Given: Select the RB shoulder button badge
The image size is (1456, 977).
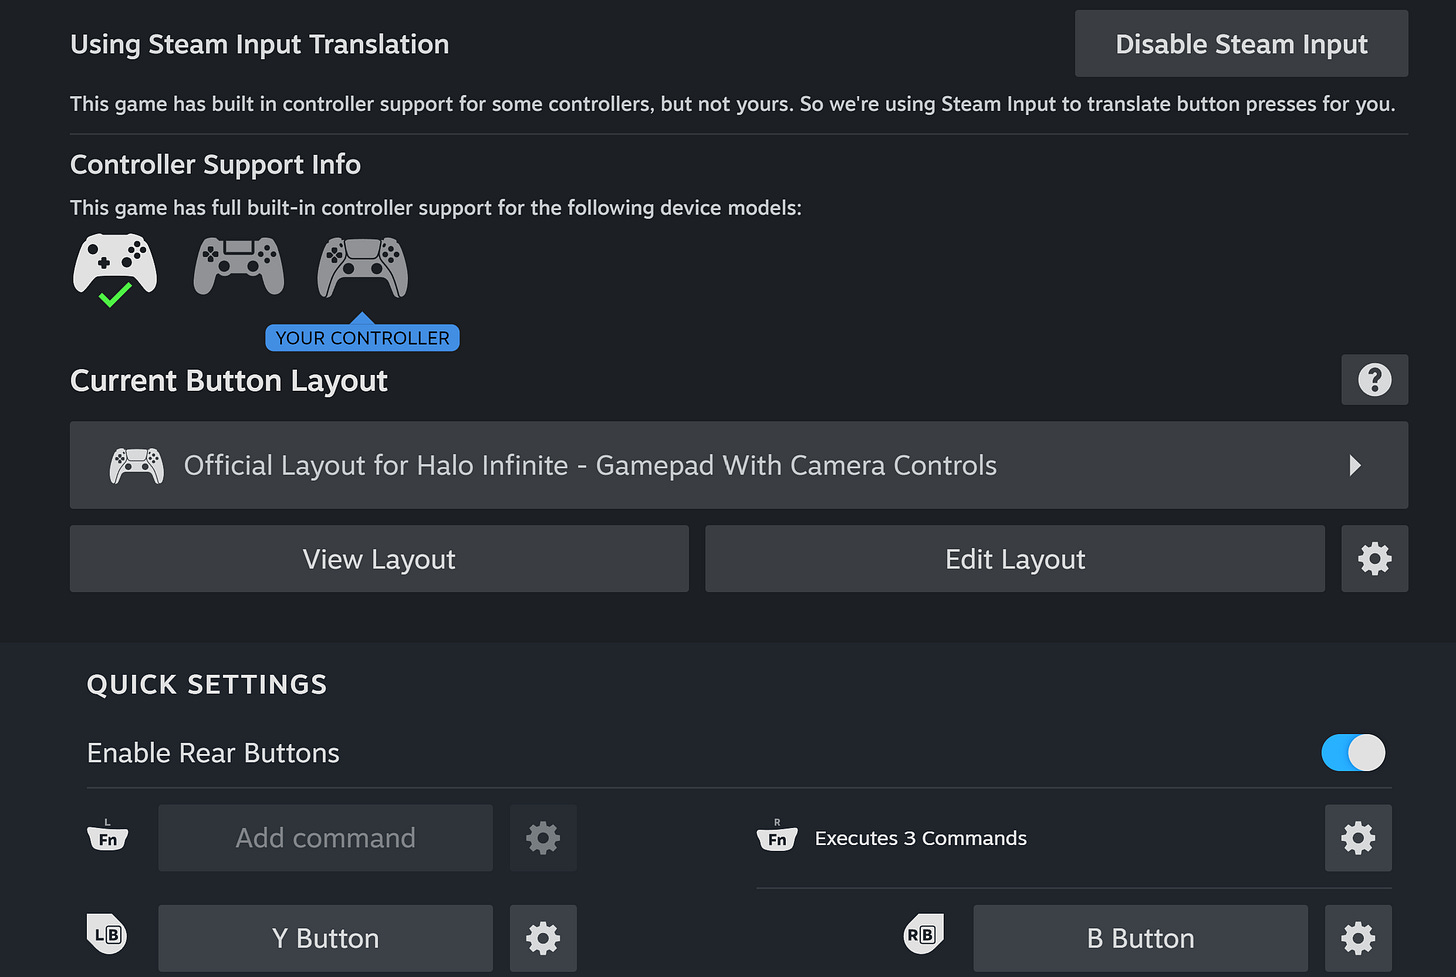Looking at the screenshot, I should tap(922, 935).
